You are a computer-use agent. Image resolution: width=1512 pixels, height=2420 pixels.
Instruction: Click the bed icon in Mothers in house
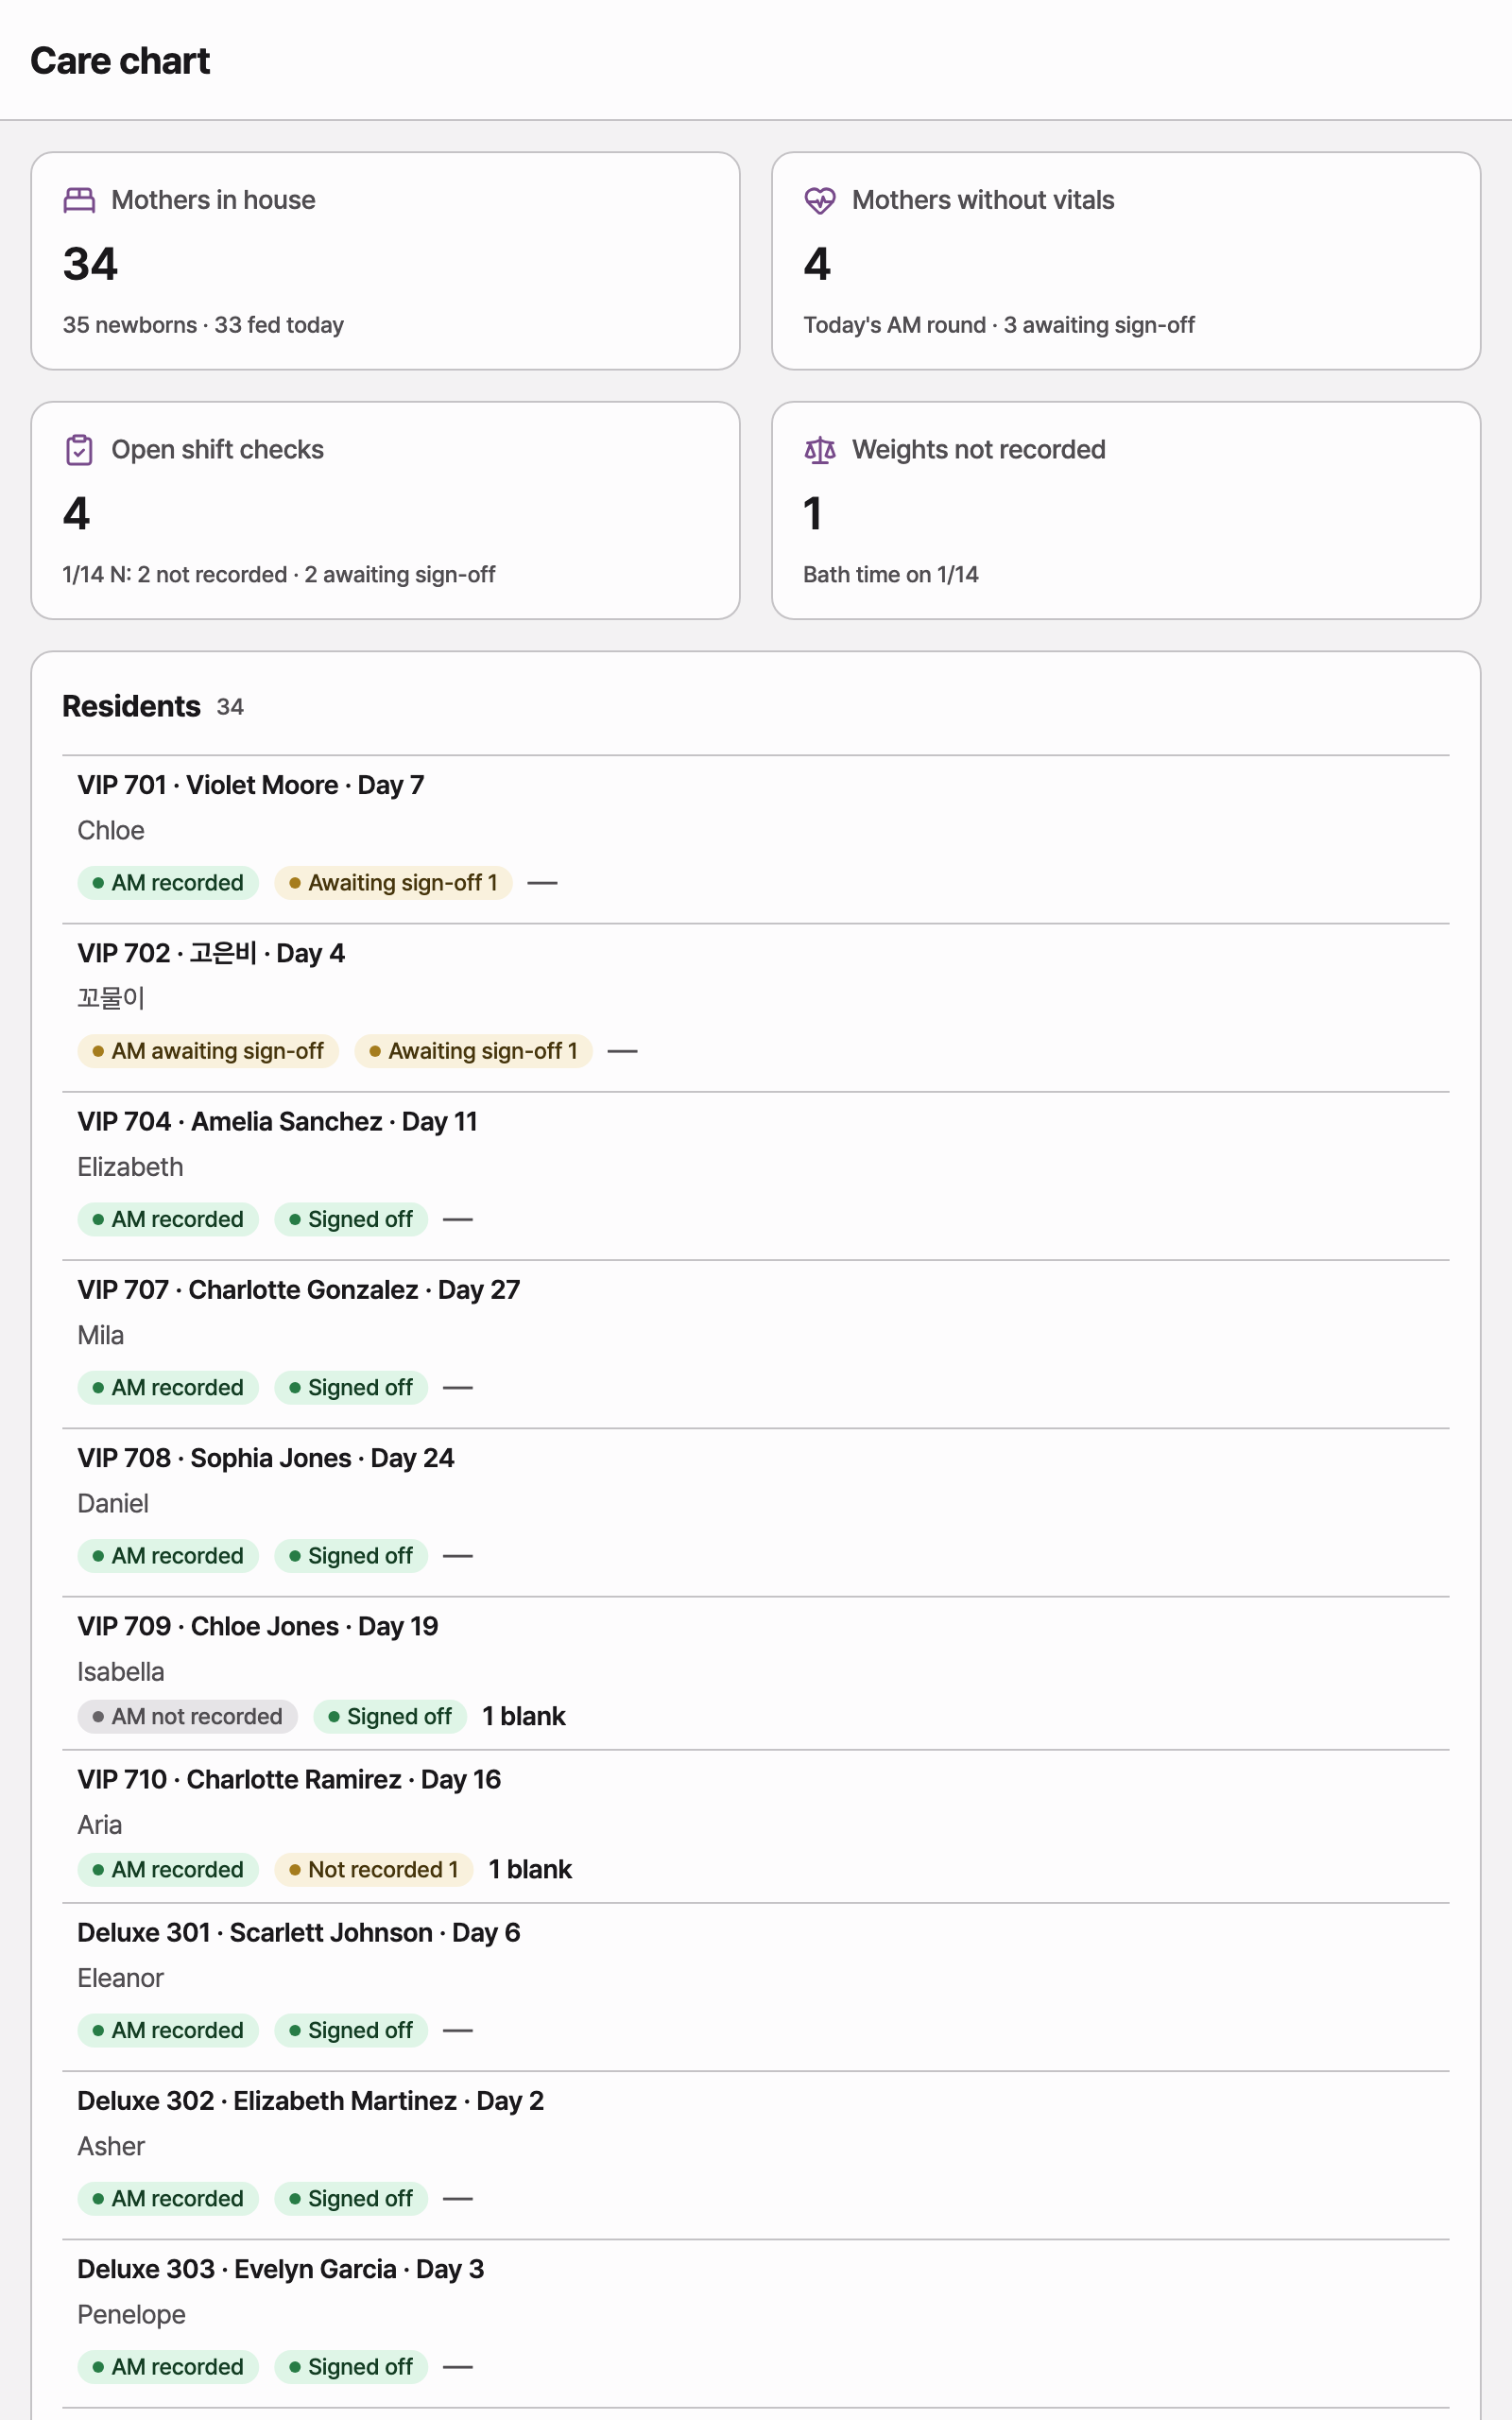[79, 200]
